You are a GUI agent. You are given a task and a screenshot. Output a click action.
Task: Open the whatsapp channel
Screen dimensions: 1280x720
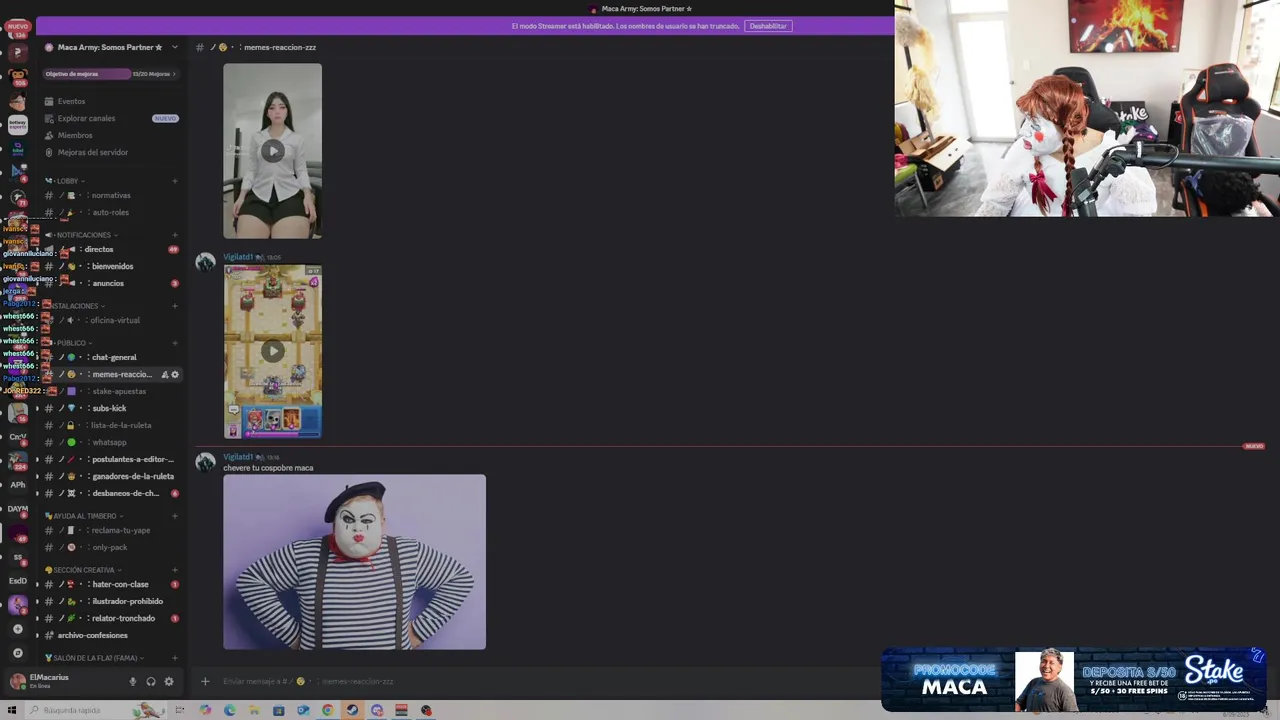[x=110, y=442]
